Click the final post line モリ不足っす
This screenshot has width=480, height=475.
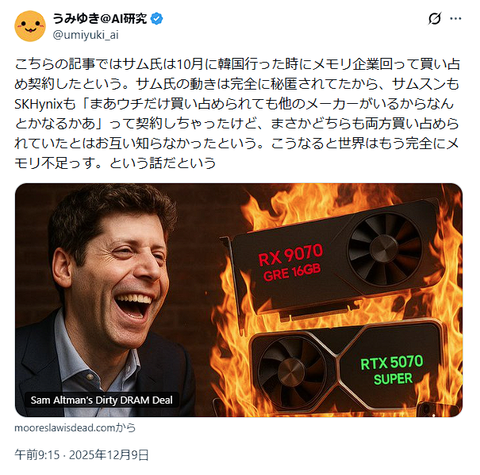tap(115, 163)
